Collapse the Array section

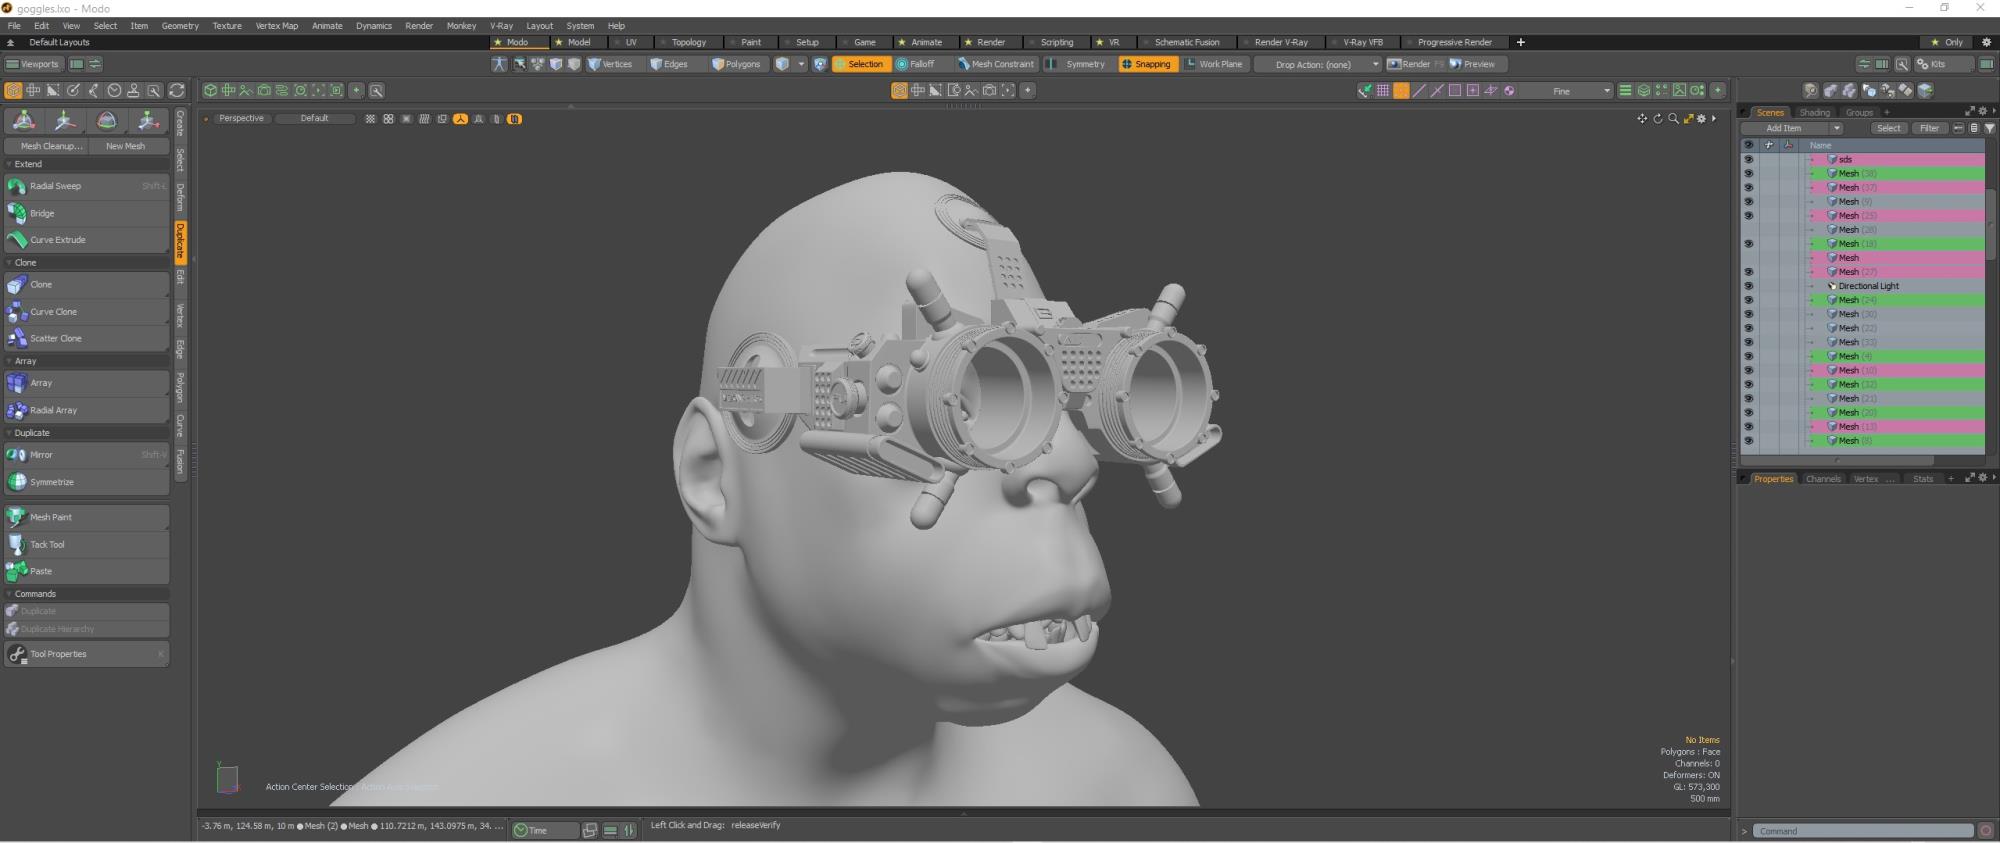pos(9,361)
